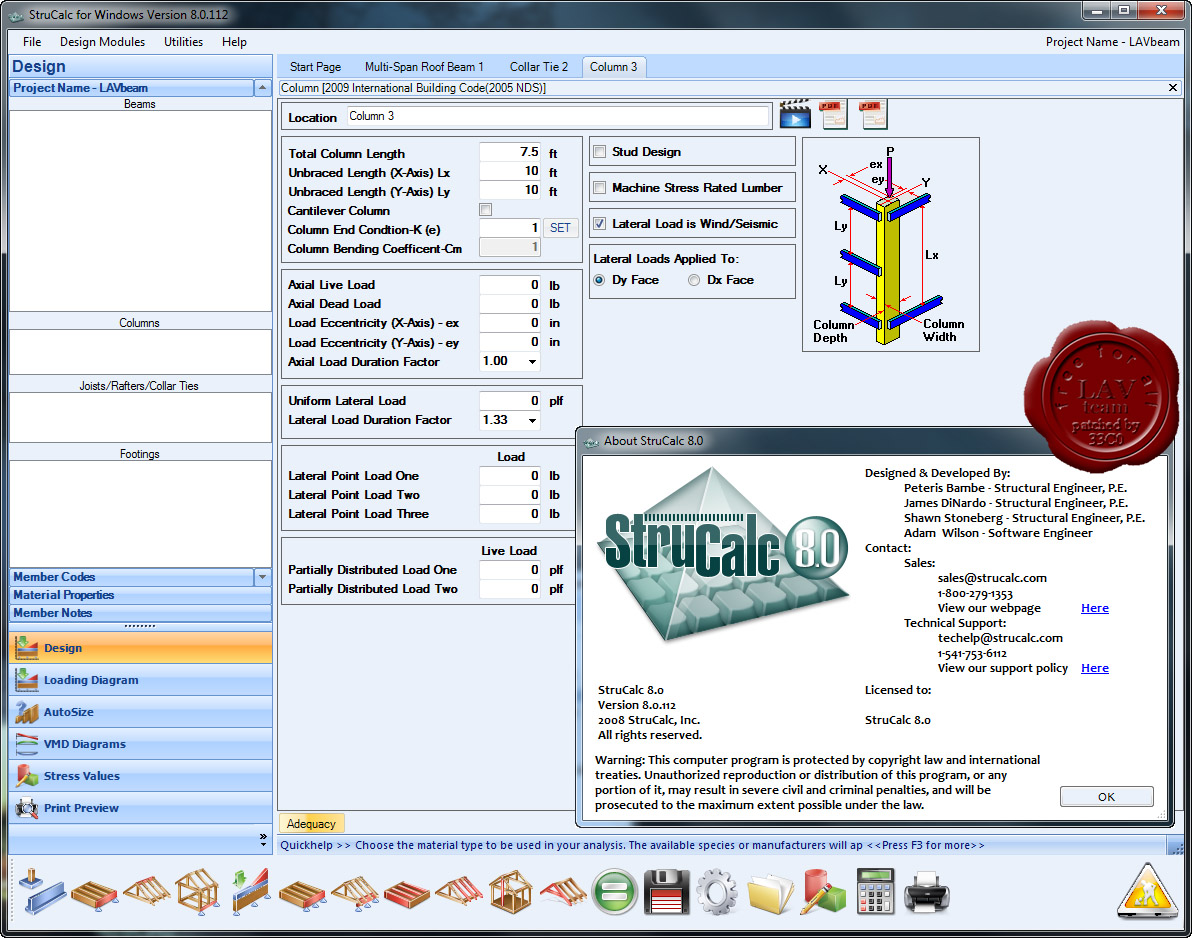Click OK in the About StruCalc dialog
1192x938 pixels.
tap(1106, 797)
